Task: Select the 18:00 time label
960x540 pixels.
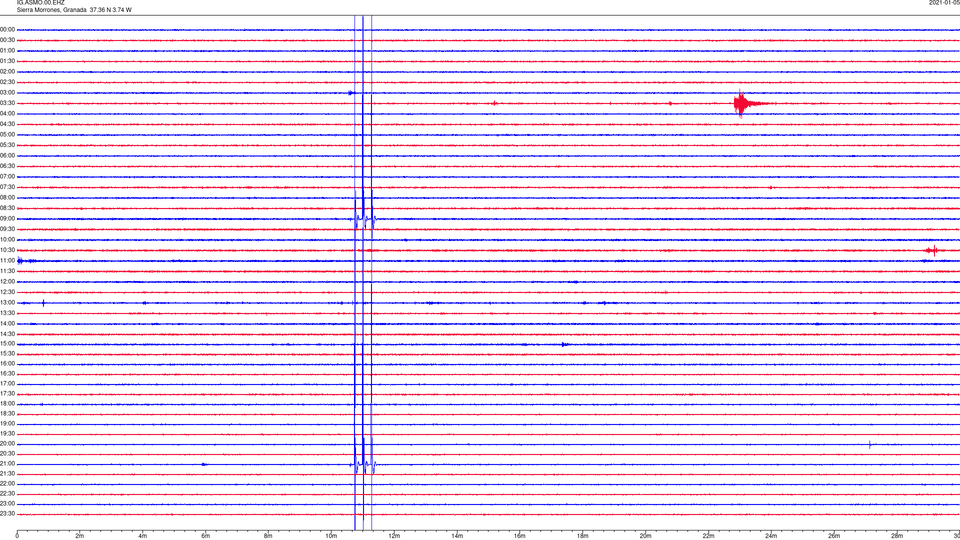Action: (x=7, y=403)
